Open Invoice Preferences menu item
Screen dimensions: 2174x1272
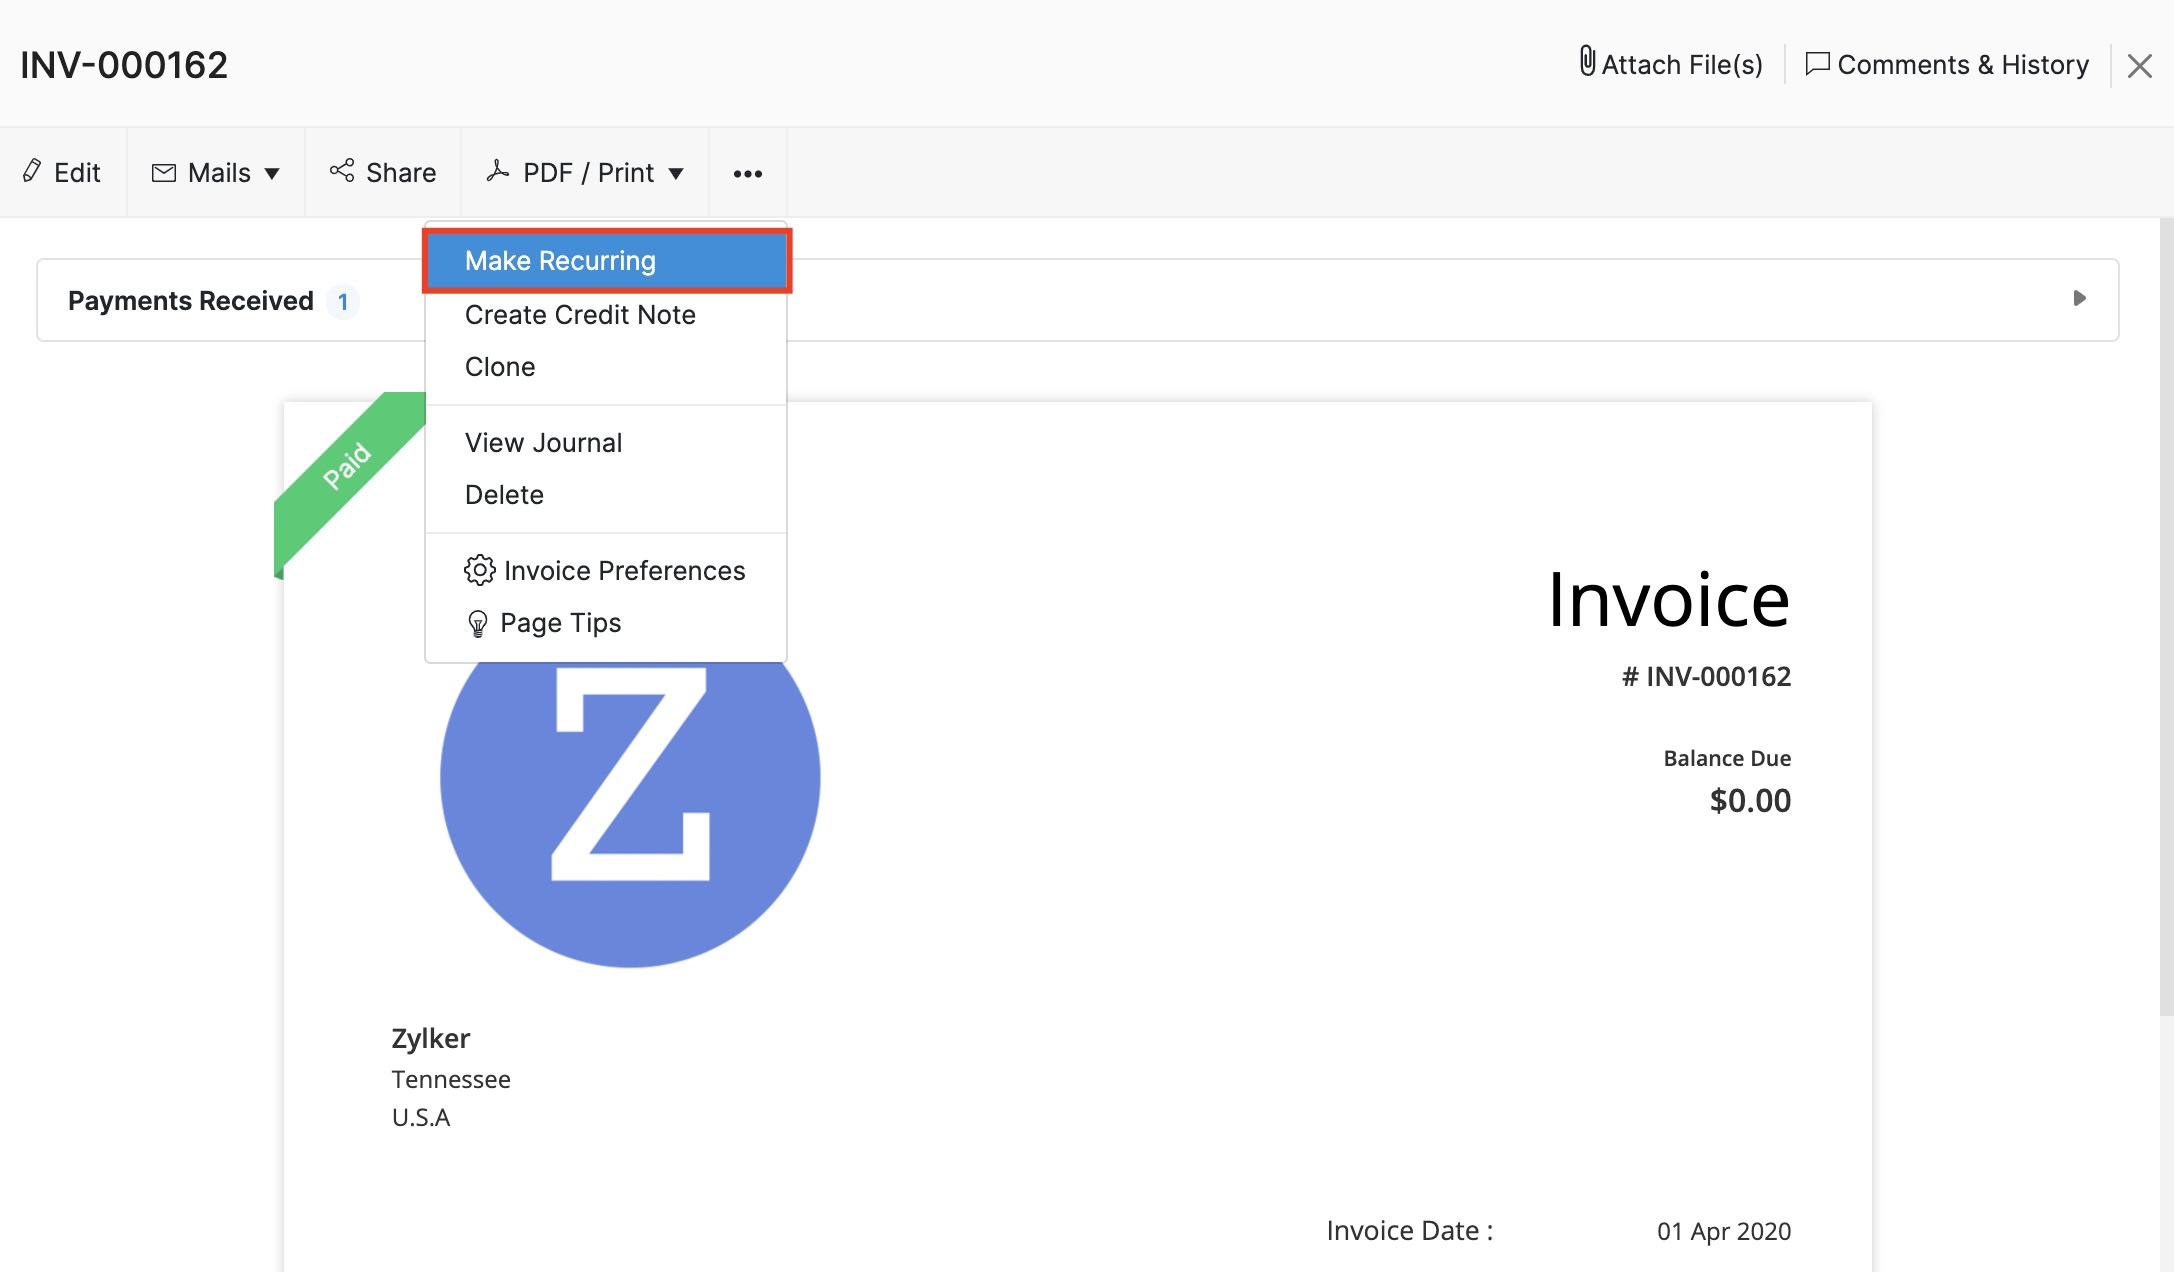point(606,571)
